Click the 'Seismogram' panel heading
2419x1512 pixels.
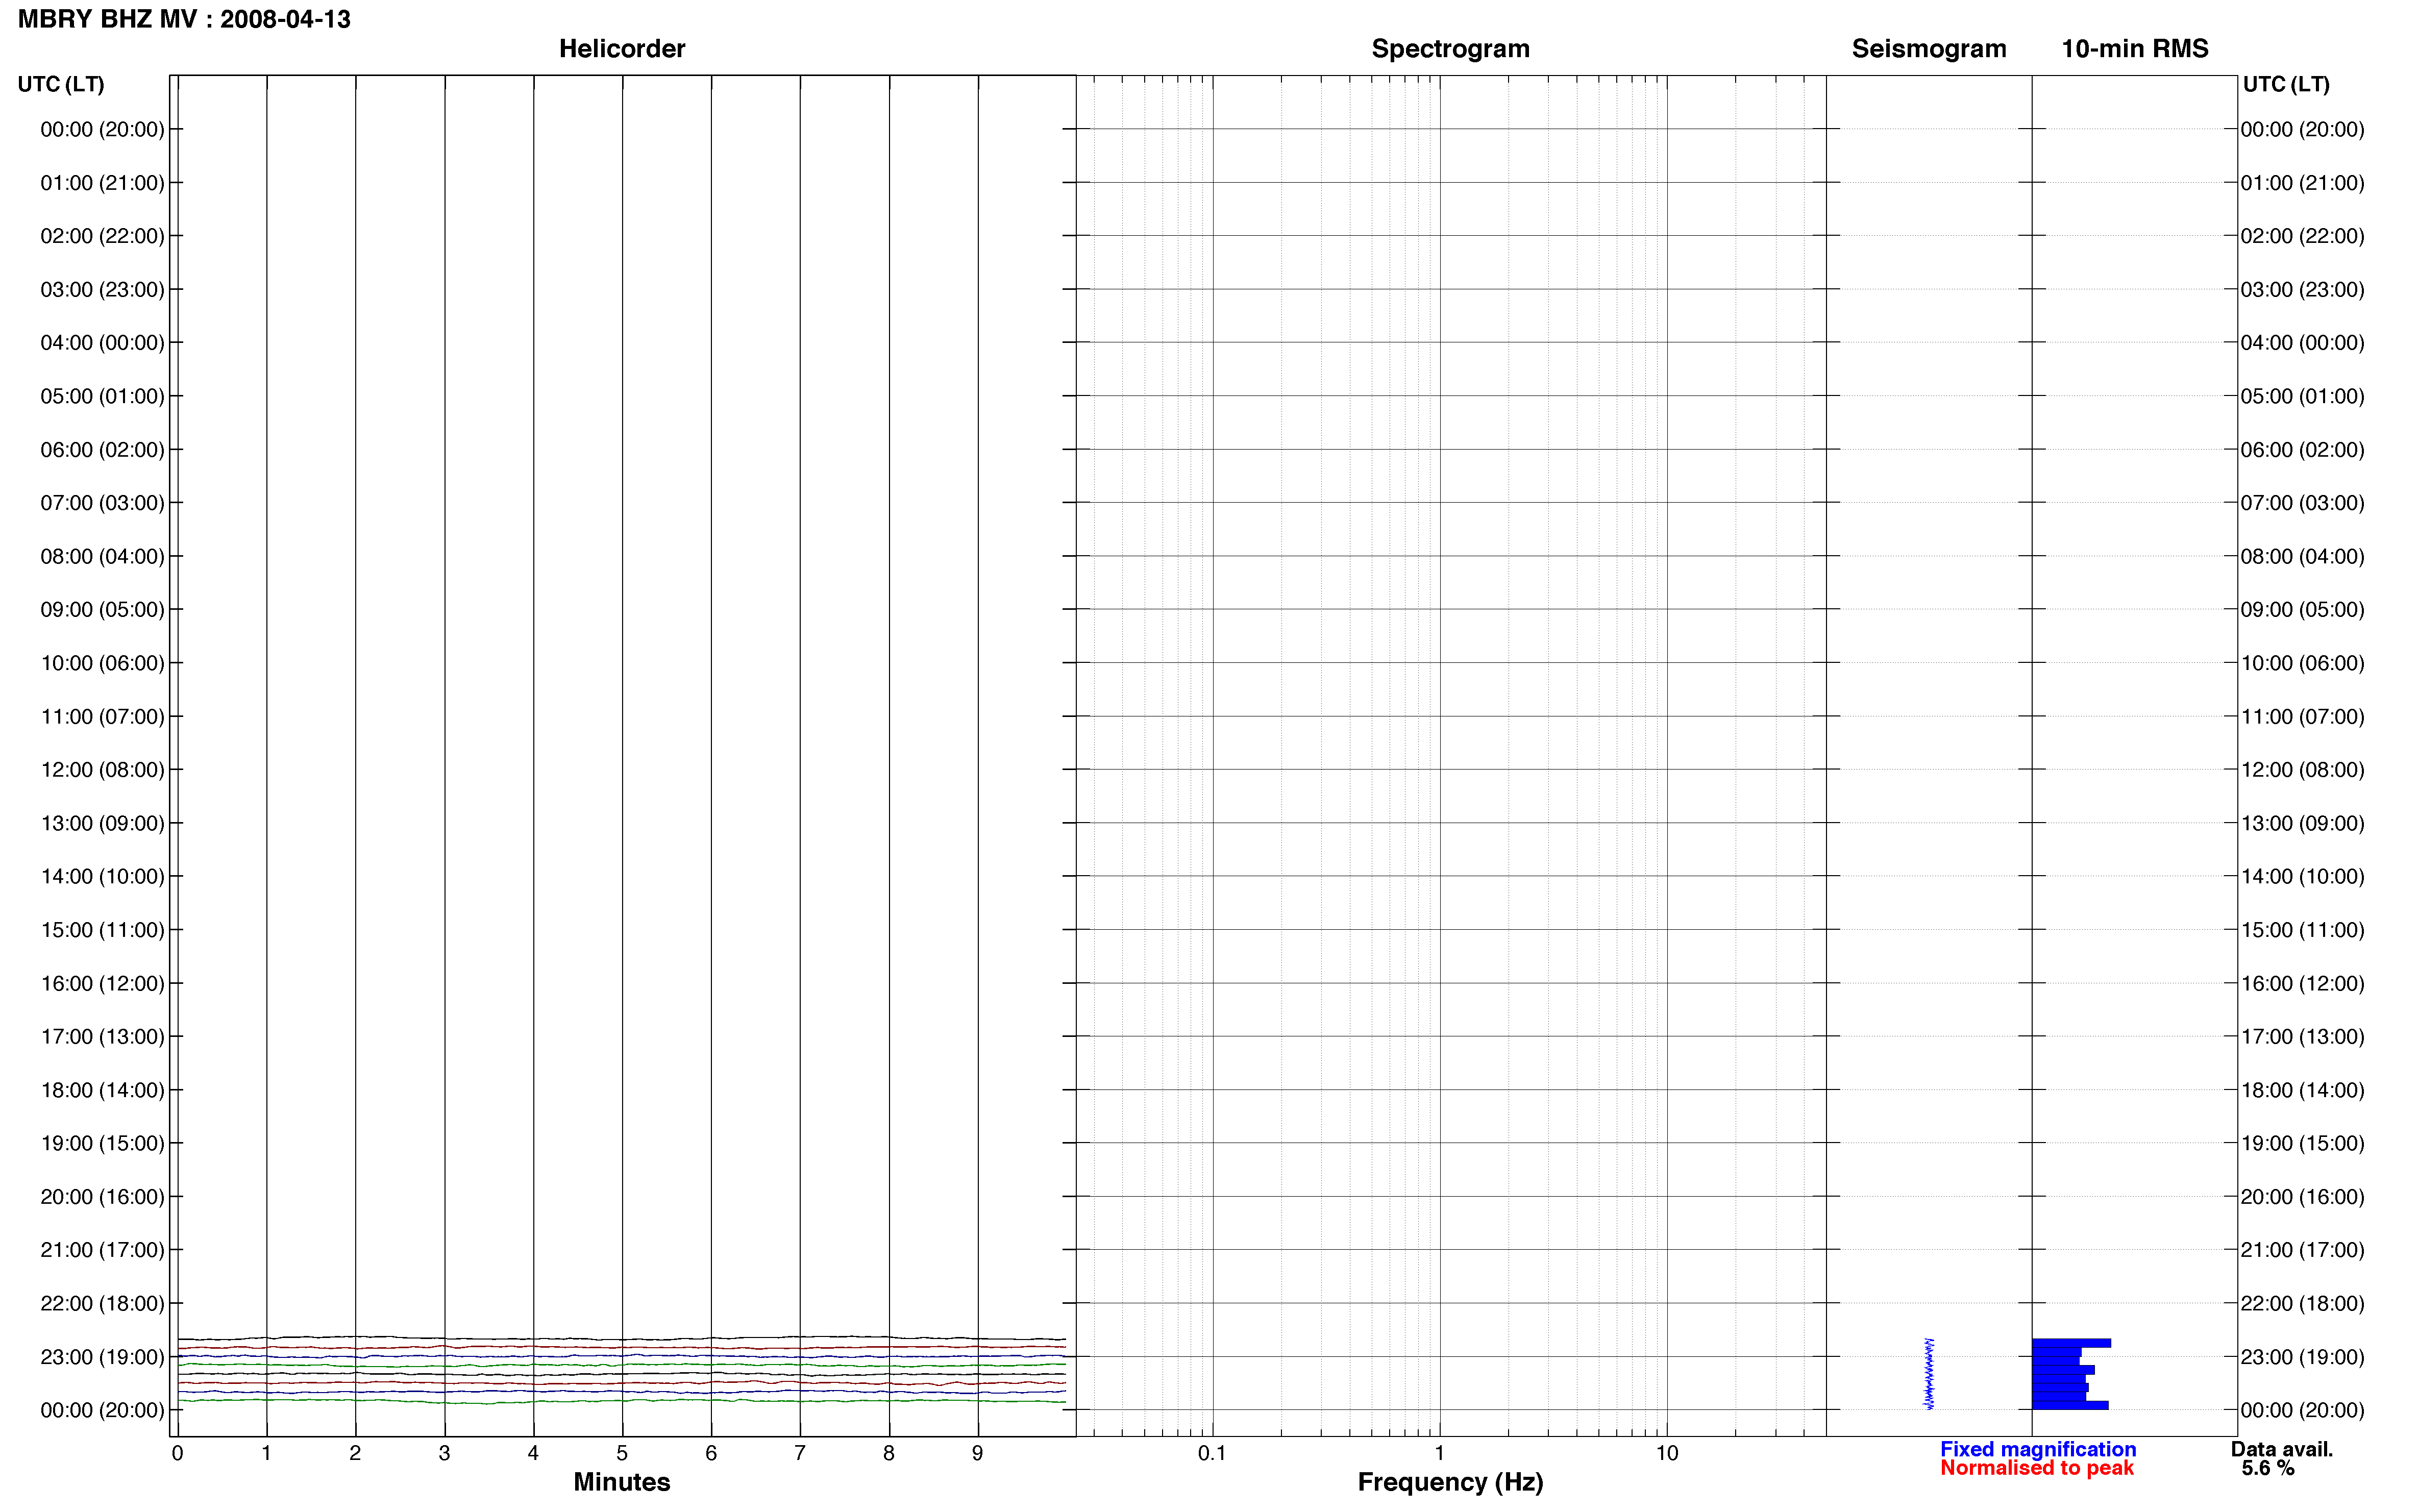[x=1929, y=49]
